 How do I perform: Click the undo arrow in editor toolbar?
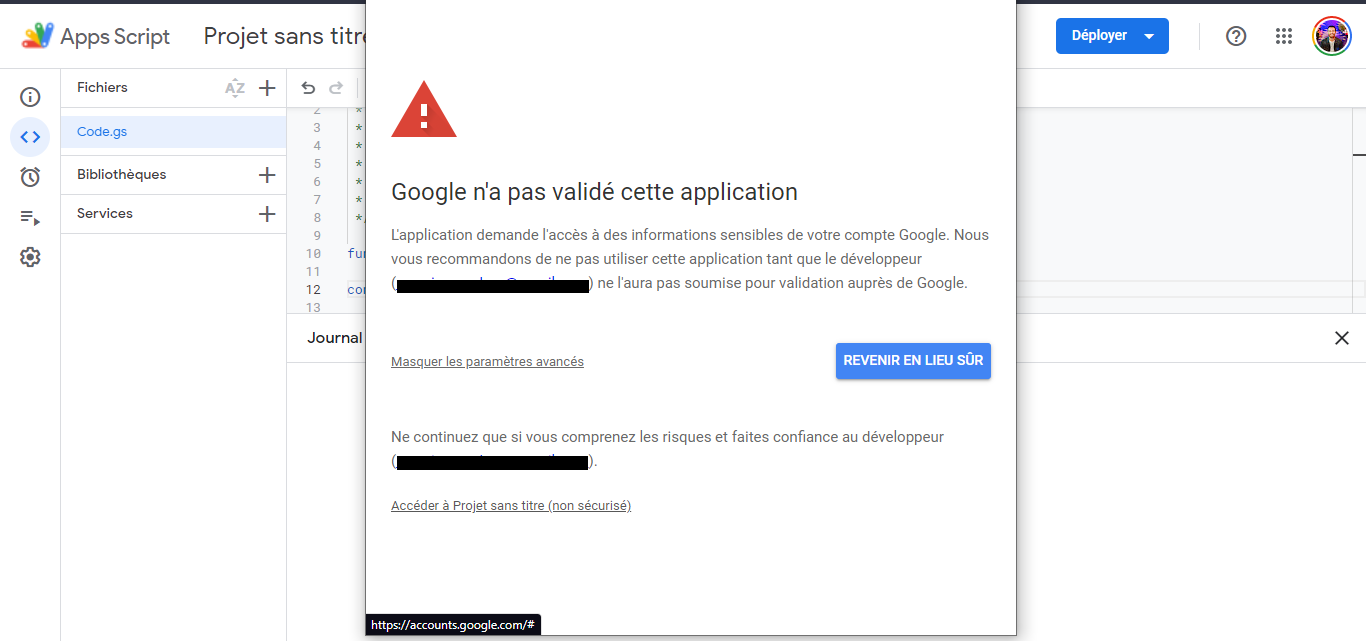pyautogui.click(x=308, y=88)
